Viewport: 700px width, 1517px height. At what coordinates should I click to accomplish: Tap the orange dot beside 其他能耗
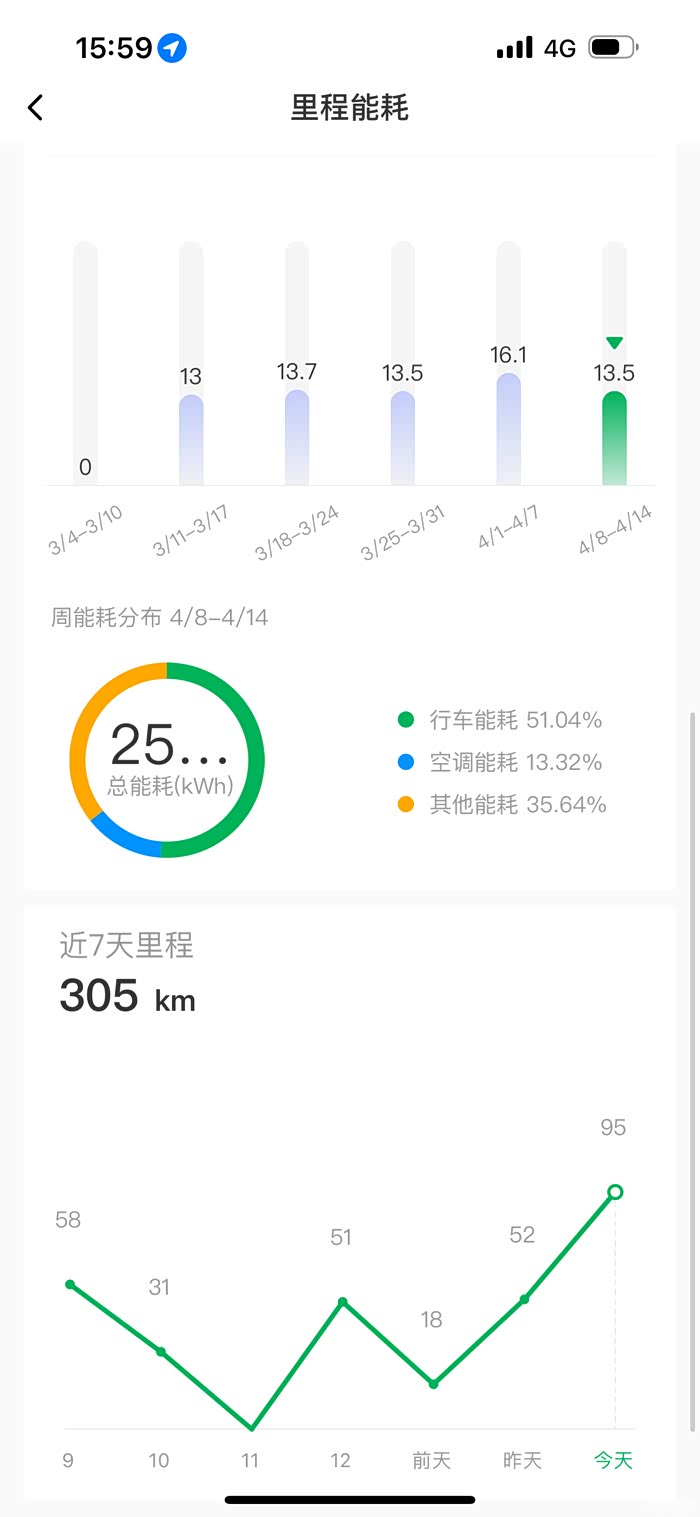pos(406,805)
